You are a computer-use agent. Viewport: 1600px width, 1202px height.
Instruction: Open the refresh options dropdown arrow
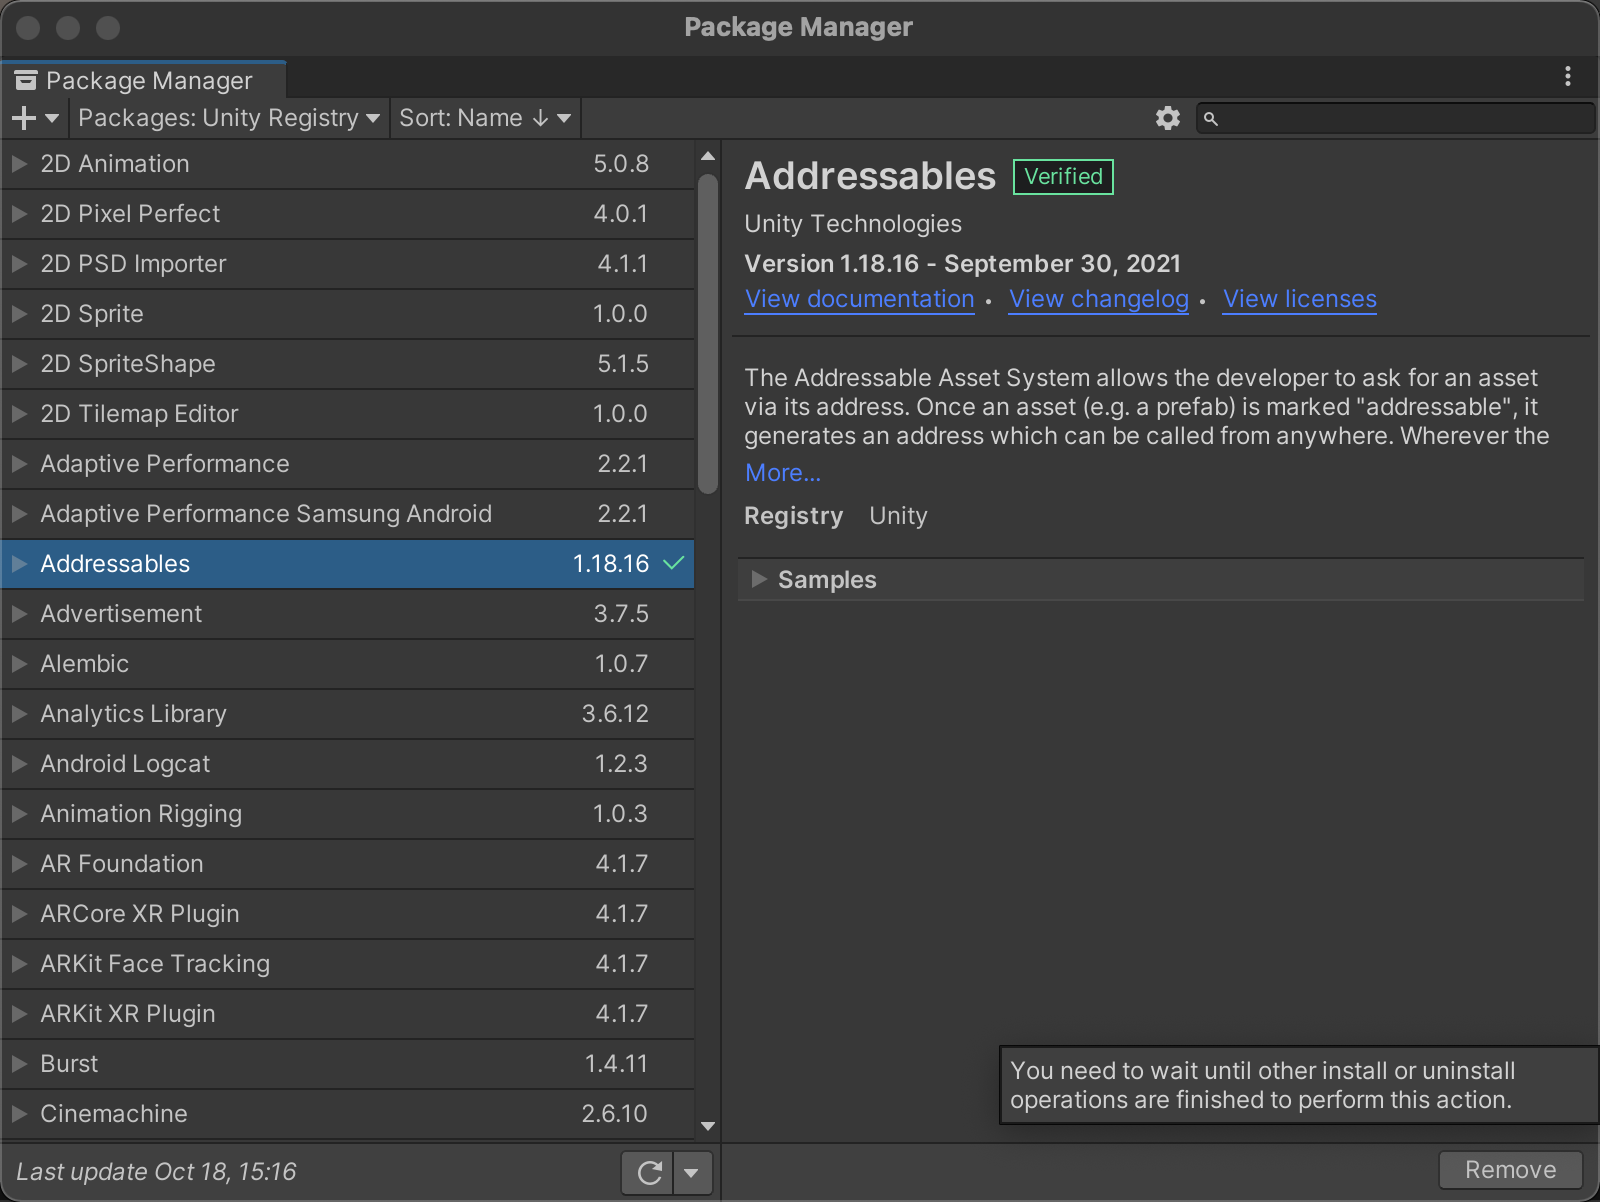tap(692, 1172)
